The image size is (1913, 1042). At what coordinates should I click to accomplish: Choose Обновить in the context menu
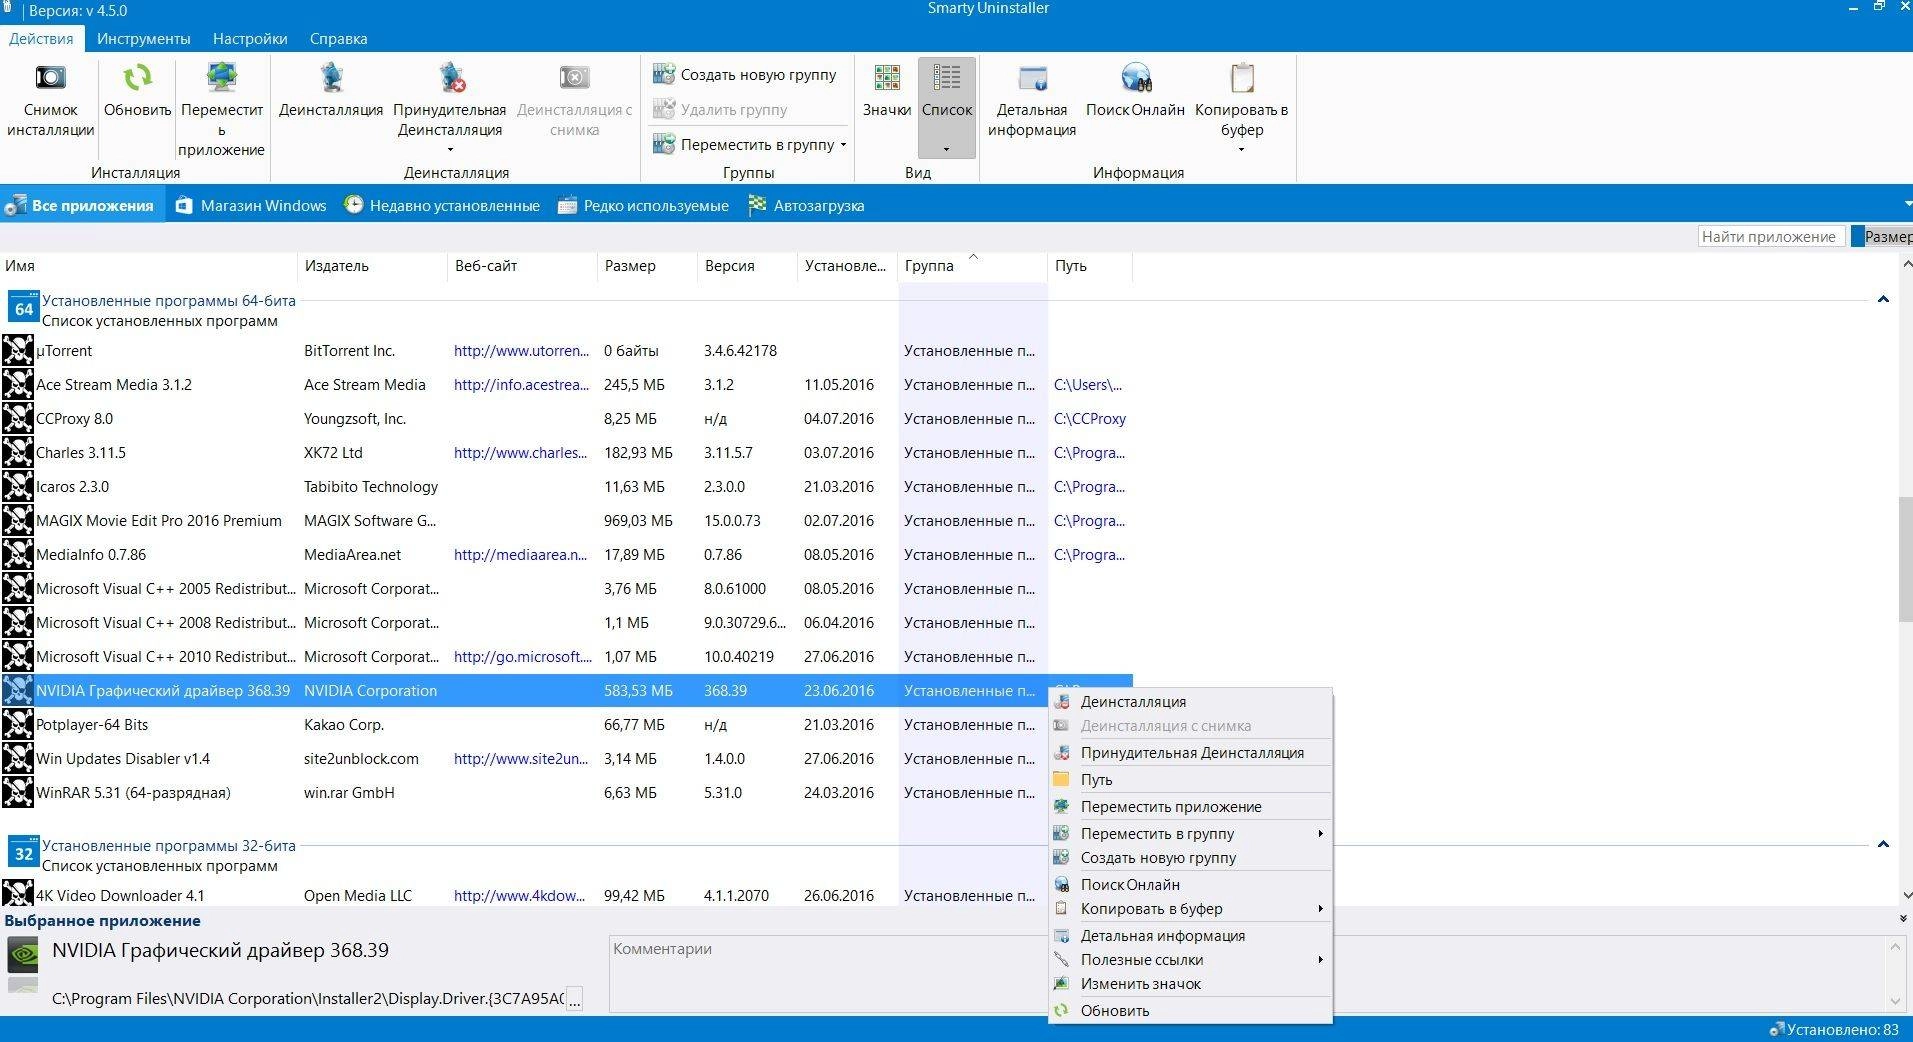coord(1191,1010)
